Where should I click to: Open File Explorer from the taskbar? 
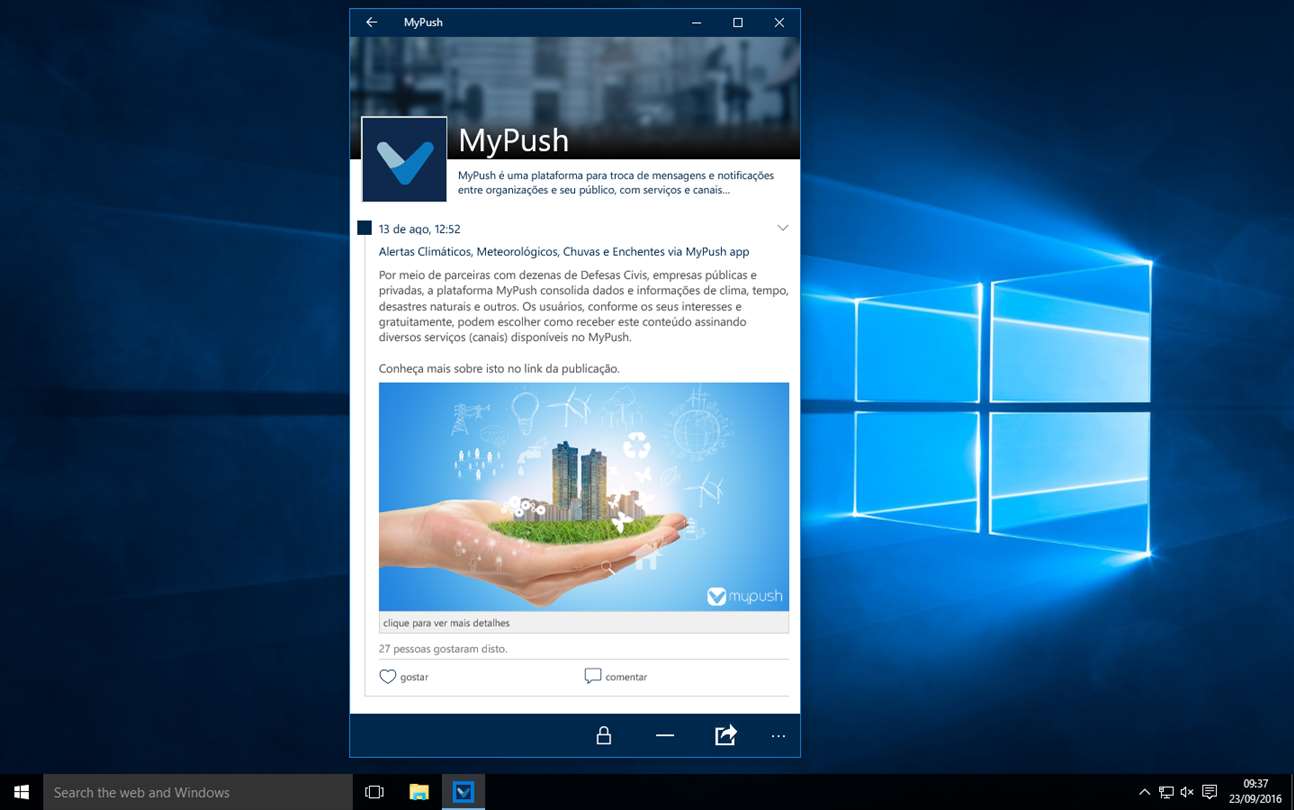(419, 792)
